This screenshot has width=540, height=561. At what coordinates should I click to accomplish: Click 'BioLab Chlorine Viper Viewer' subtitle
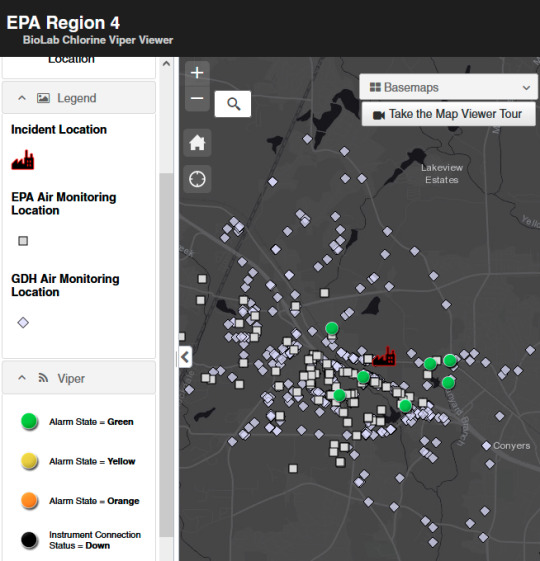point(98,40)
